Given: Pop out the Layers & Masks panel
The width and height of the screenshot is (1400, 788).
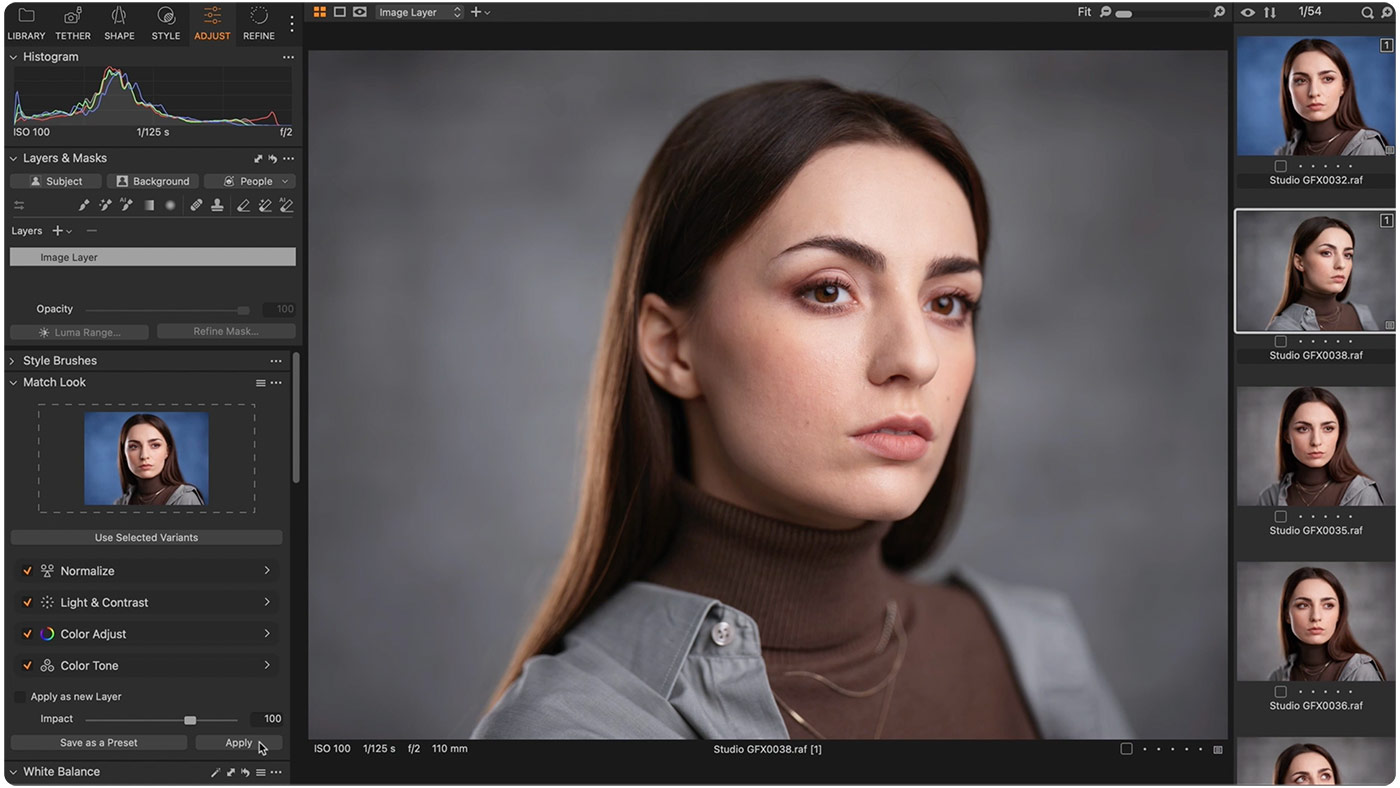Looking at the screenshot, I should 258,159.
